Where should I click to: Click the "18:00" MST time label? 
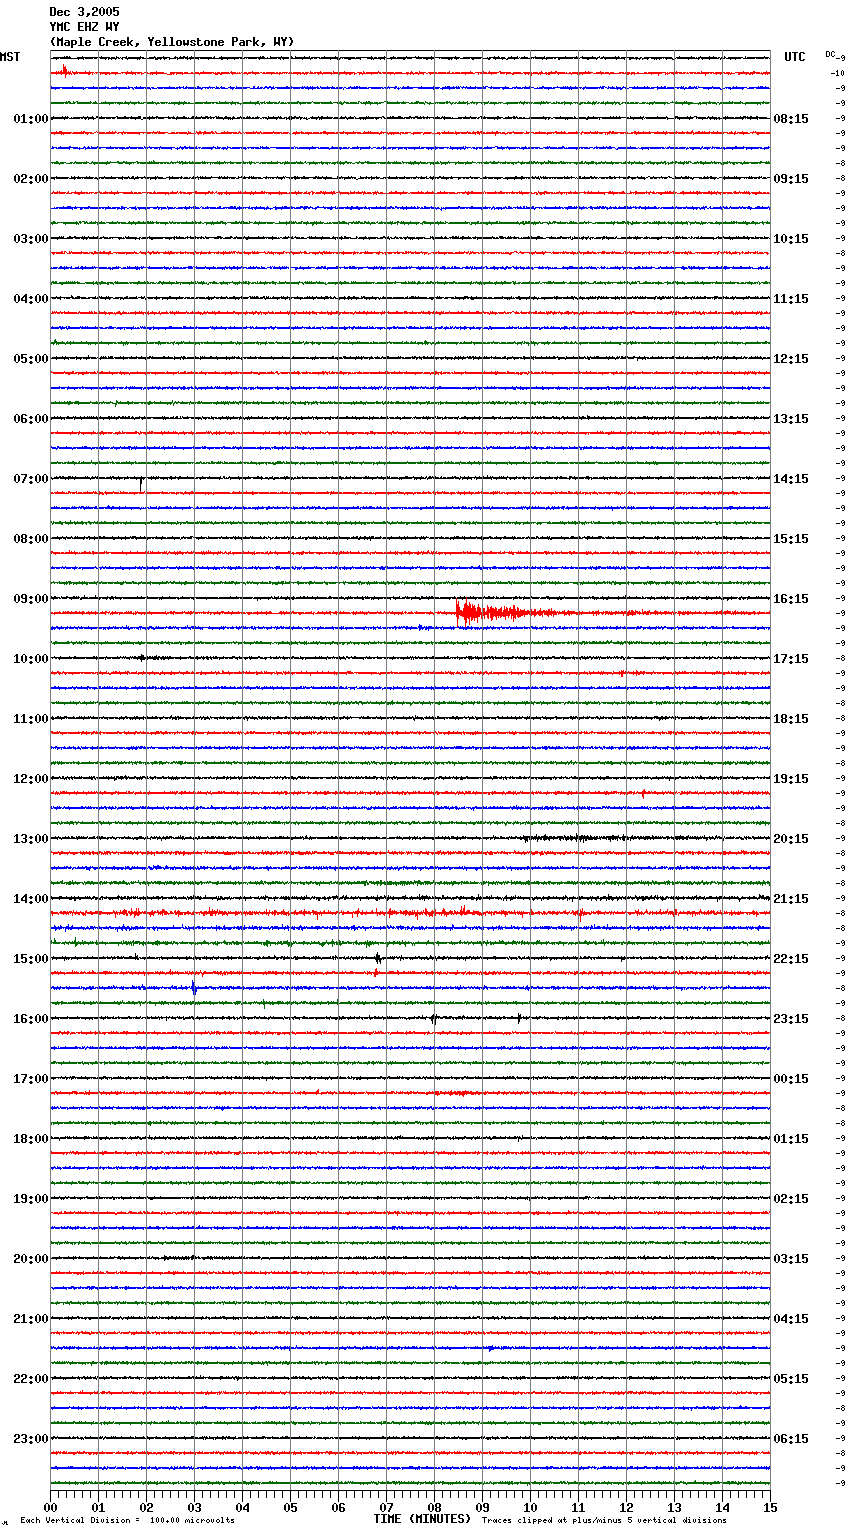coord(31,1139)
